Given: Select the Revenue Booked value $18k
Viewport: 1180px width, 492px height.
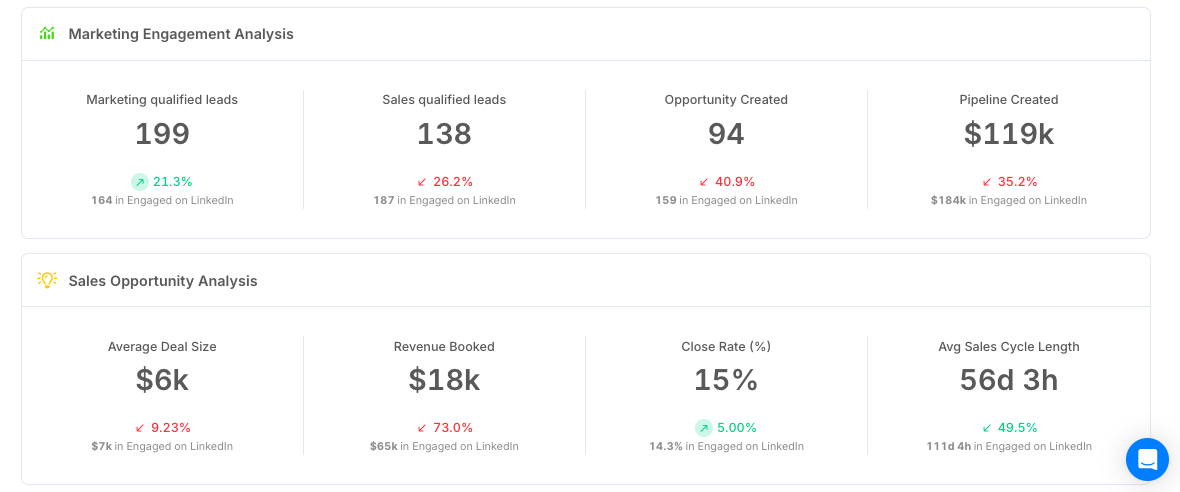Looking at the screenshot, I should coord(444,380).
